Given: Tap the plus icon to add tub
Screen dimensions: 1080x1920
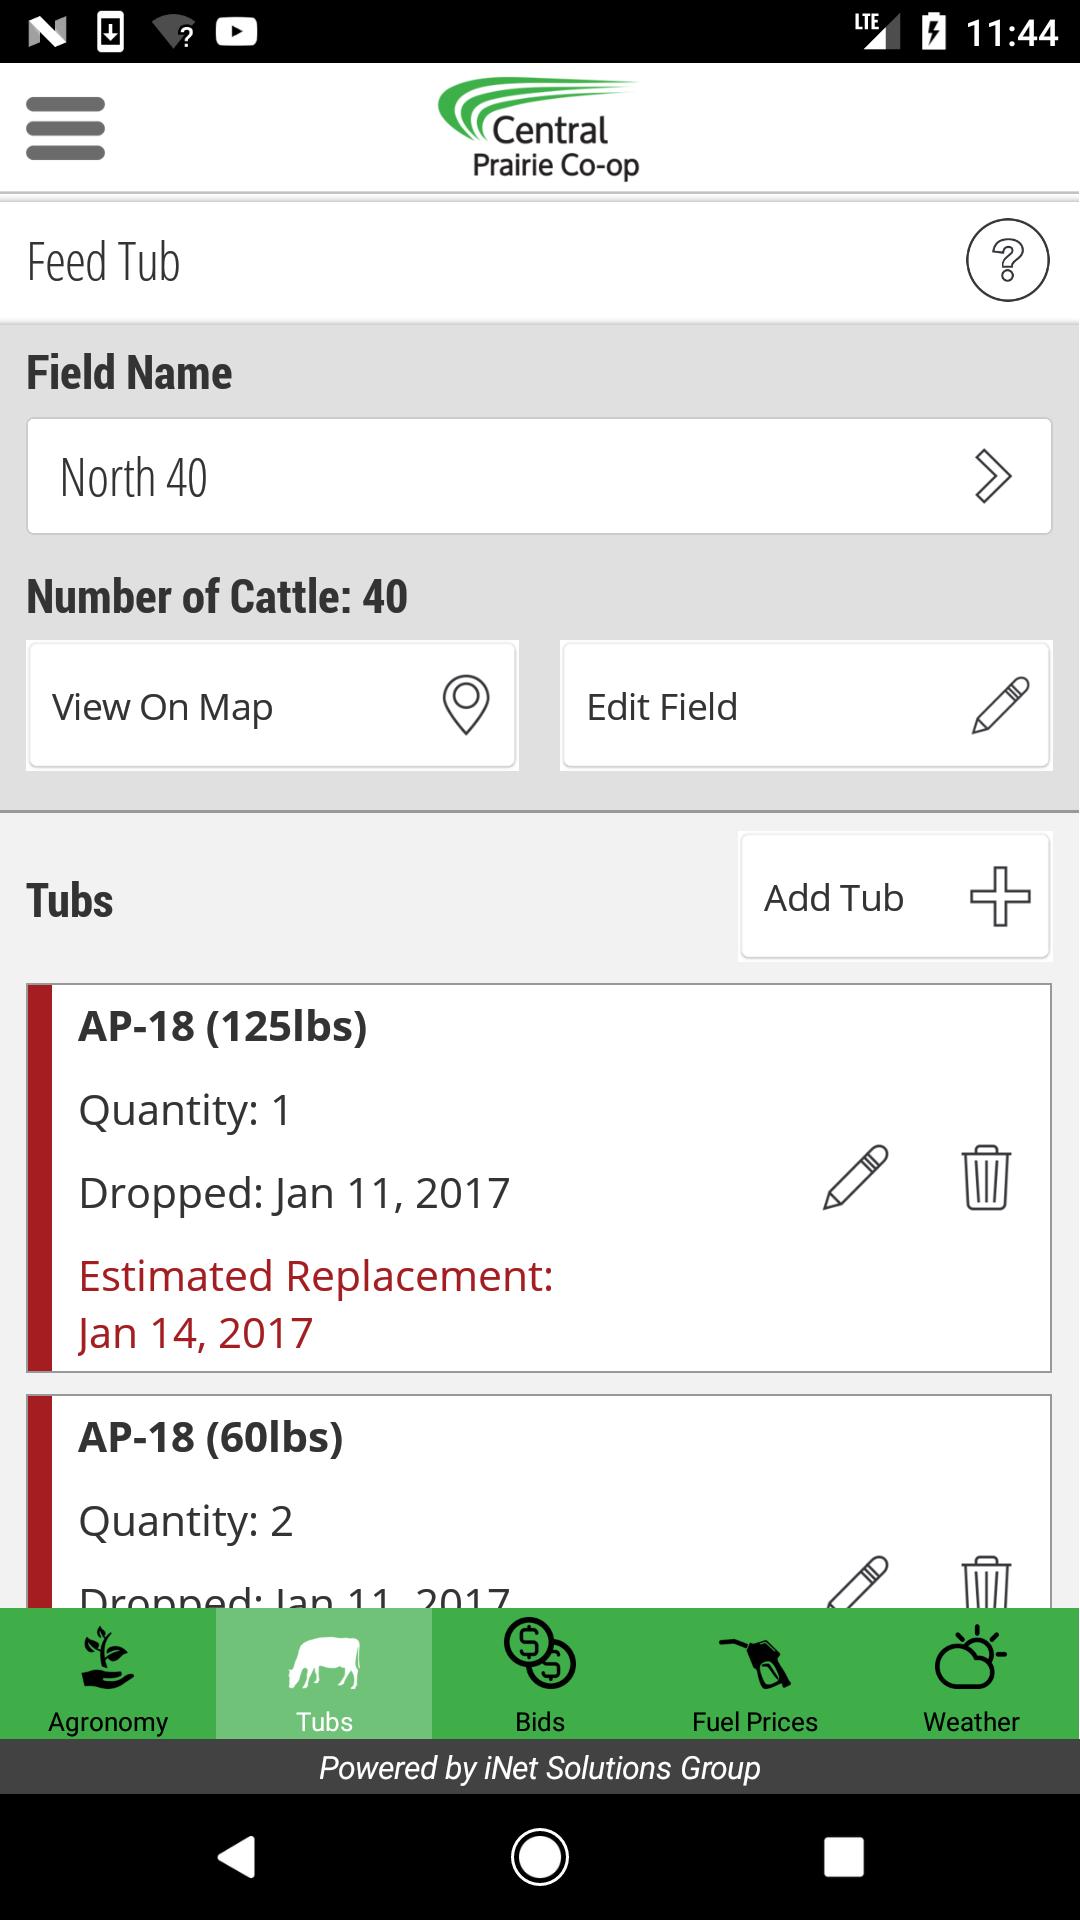Looking at the screenshot, I should point(1000,896).
